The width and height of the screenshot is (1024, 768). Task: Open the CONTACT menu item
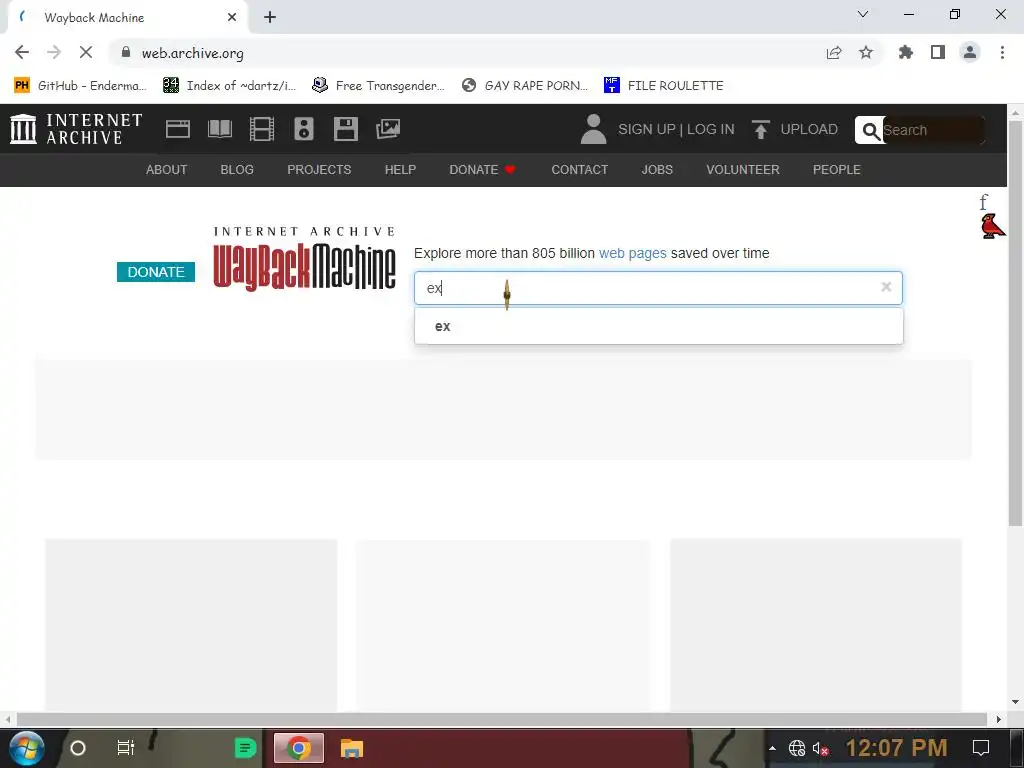pos(579,170)
